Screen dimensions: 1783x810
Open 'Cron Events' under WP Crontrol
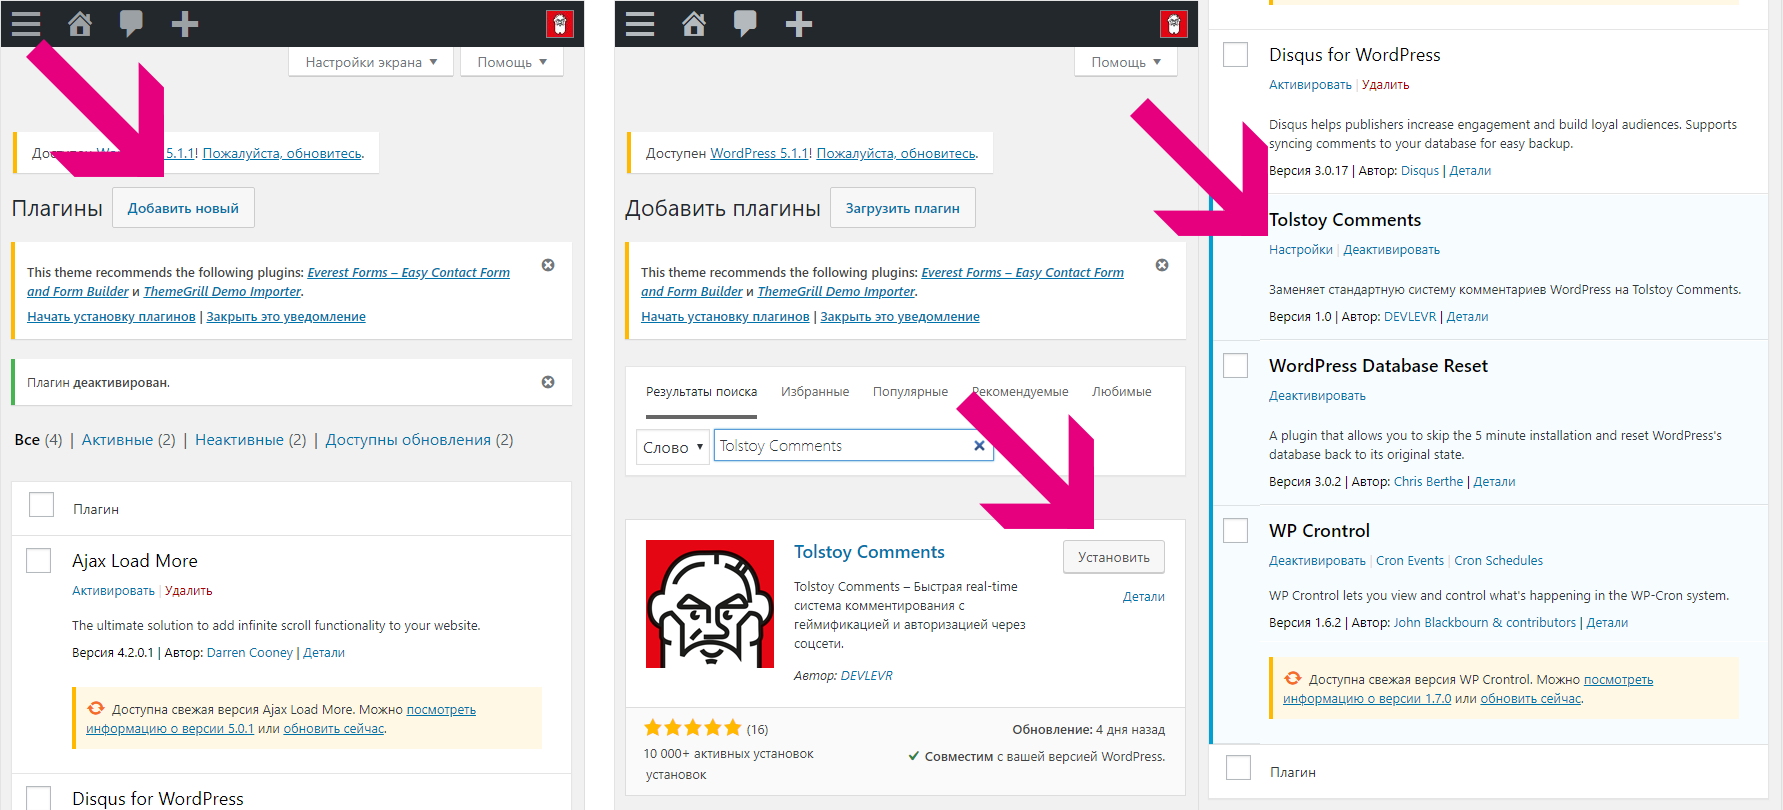pyautogui.click(x=1410, y=561)
